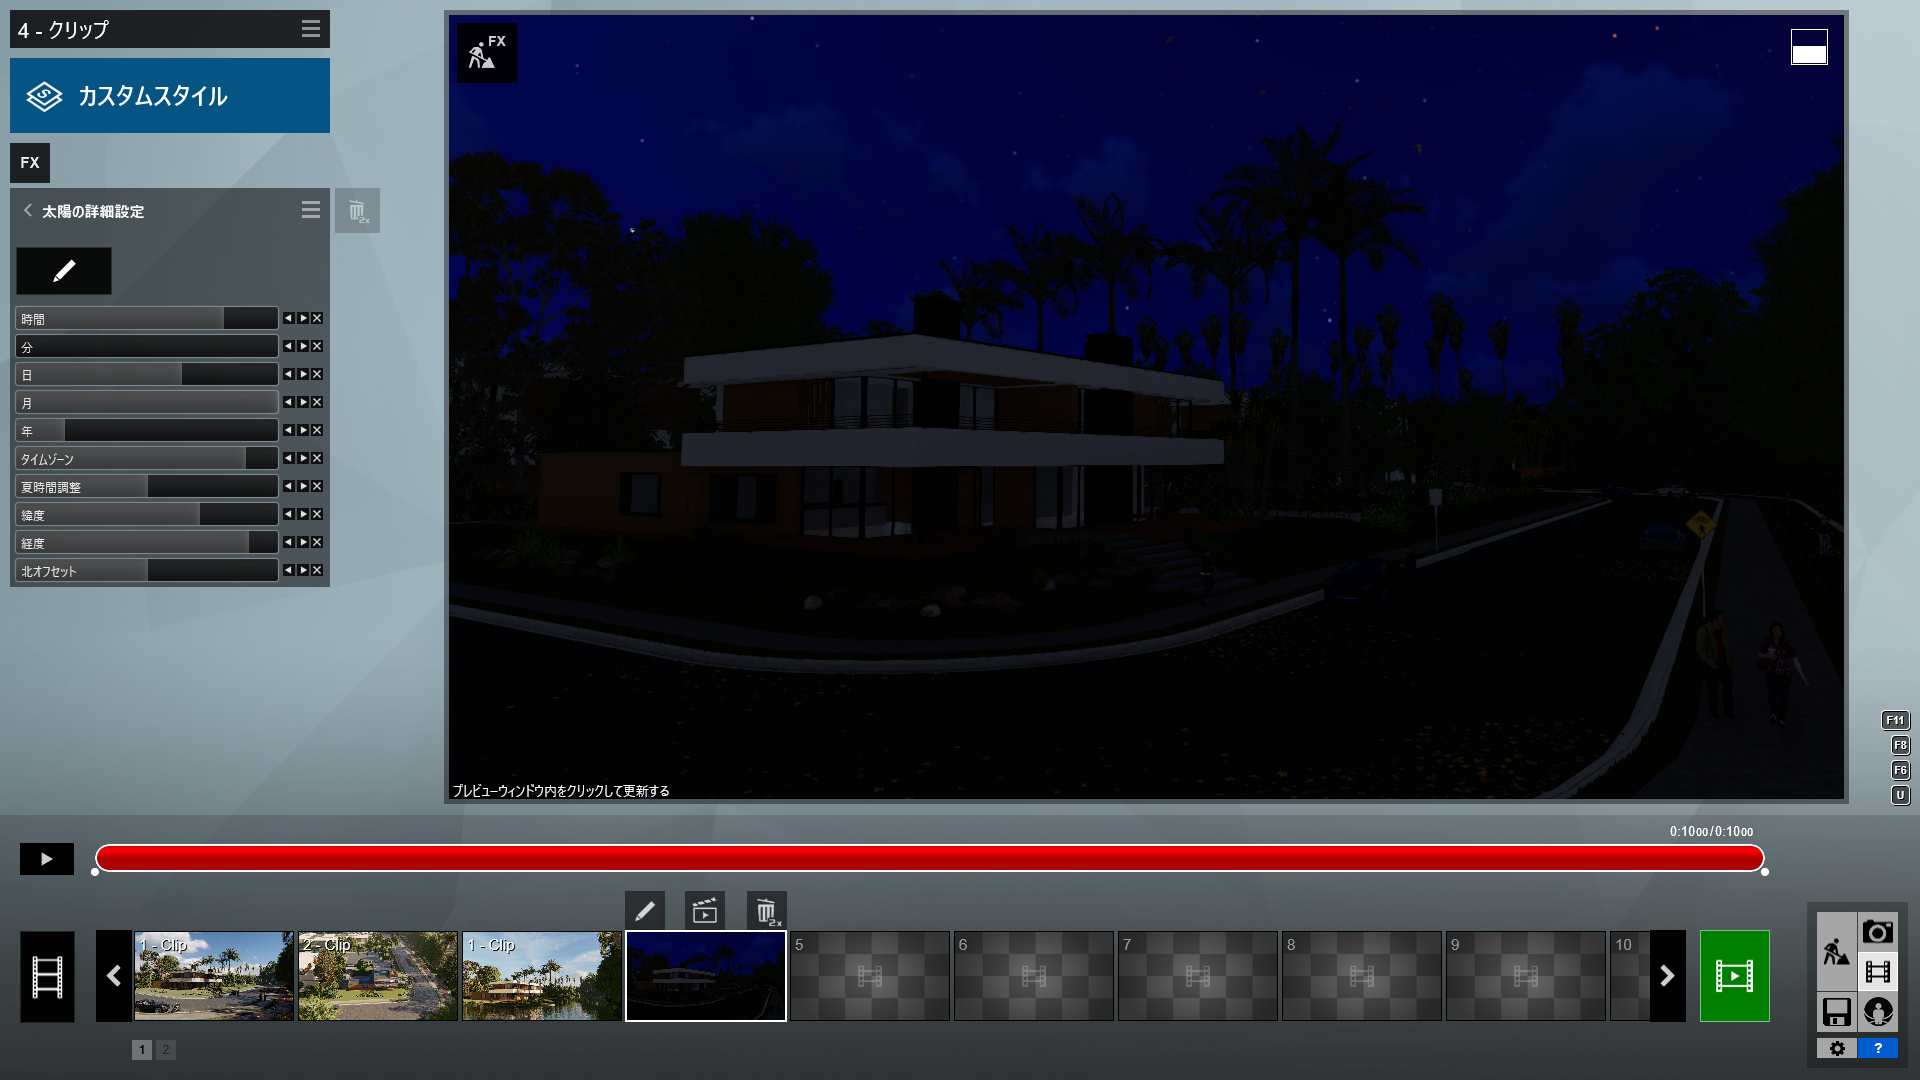Screen dimensions: 1920x1080
Task: Switch to clip page 2 tab
Action: 166,1049
